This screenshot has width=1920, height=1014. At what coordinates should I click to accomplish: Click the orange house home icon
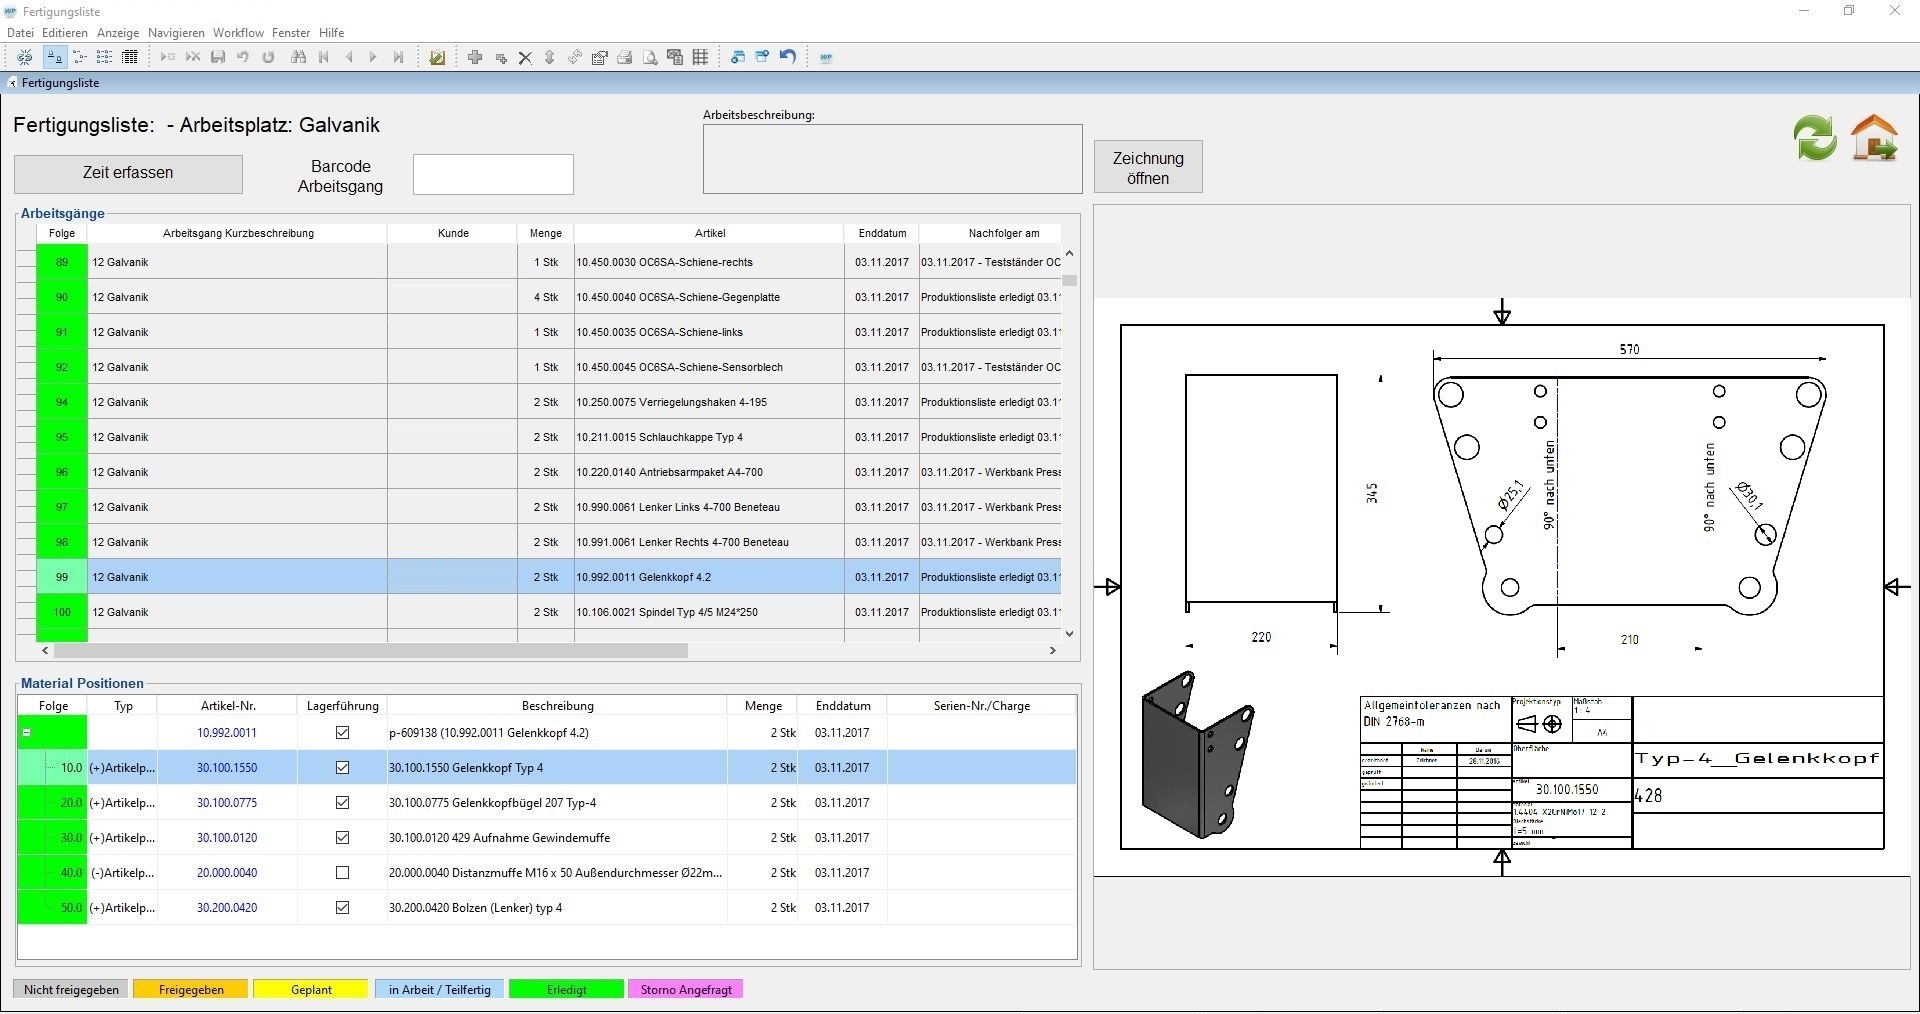[1874, 138]
